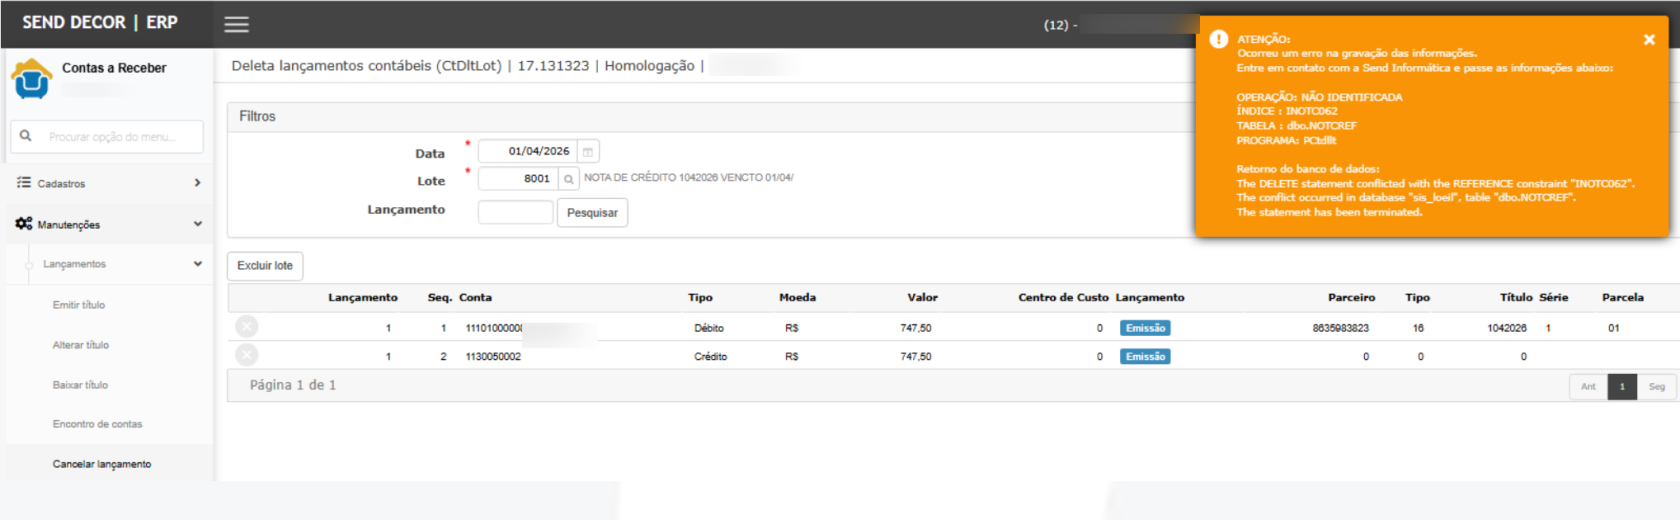This screenshot has height=520, width=1680.
Task: Open Baixar título menu option
Action: 80,385
